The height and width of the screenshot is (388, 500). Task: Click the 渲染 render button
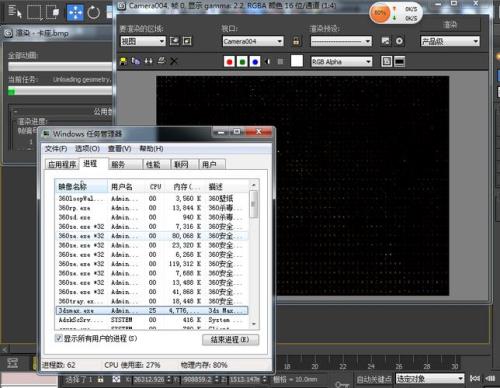click(450, 24)
